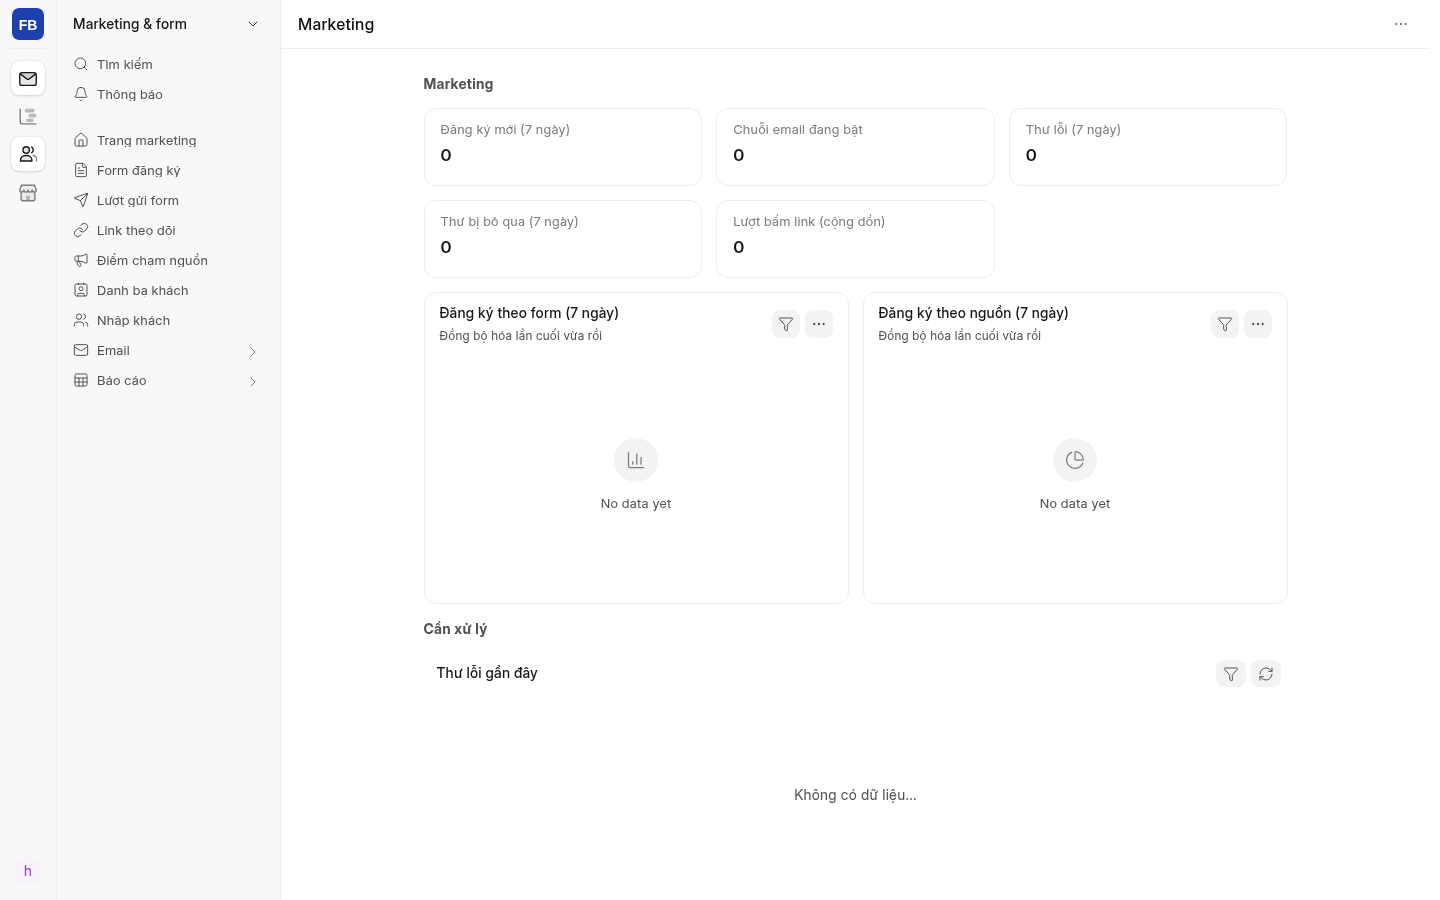Open the mail icon in left rail

coord(28,79)
